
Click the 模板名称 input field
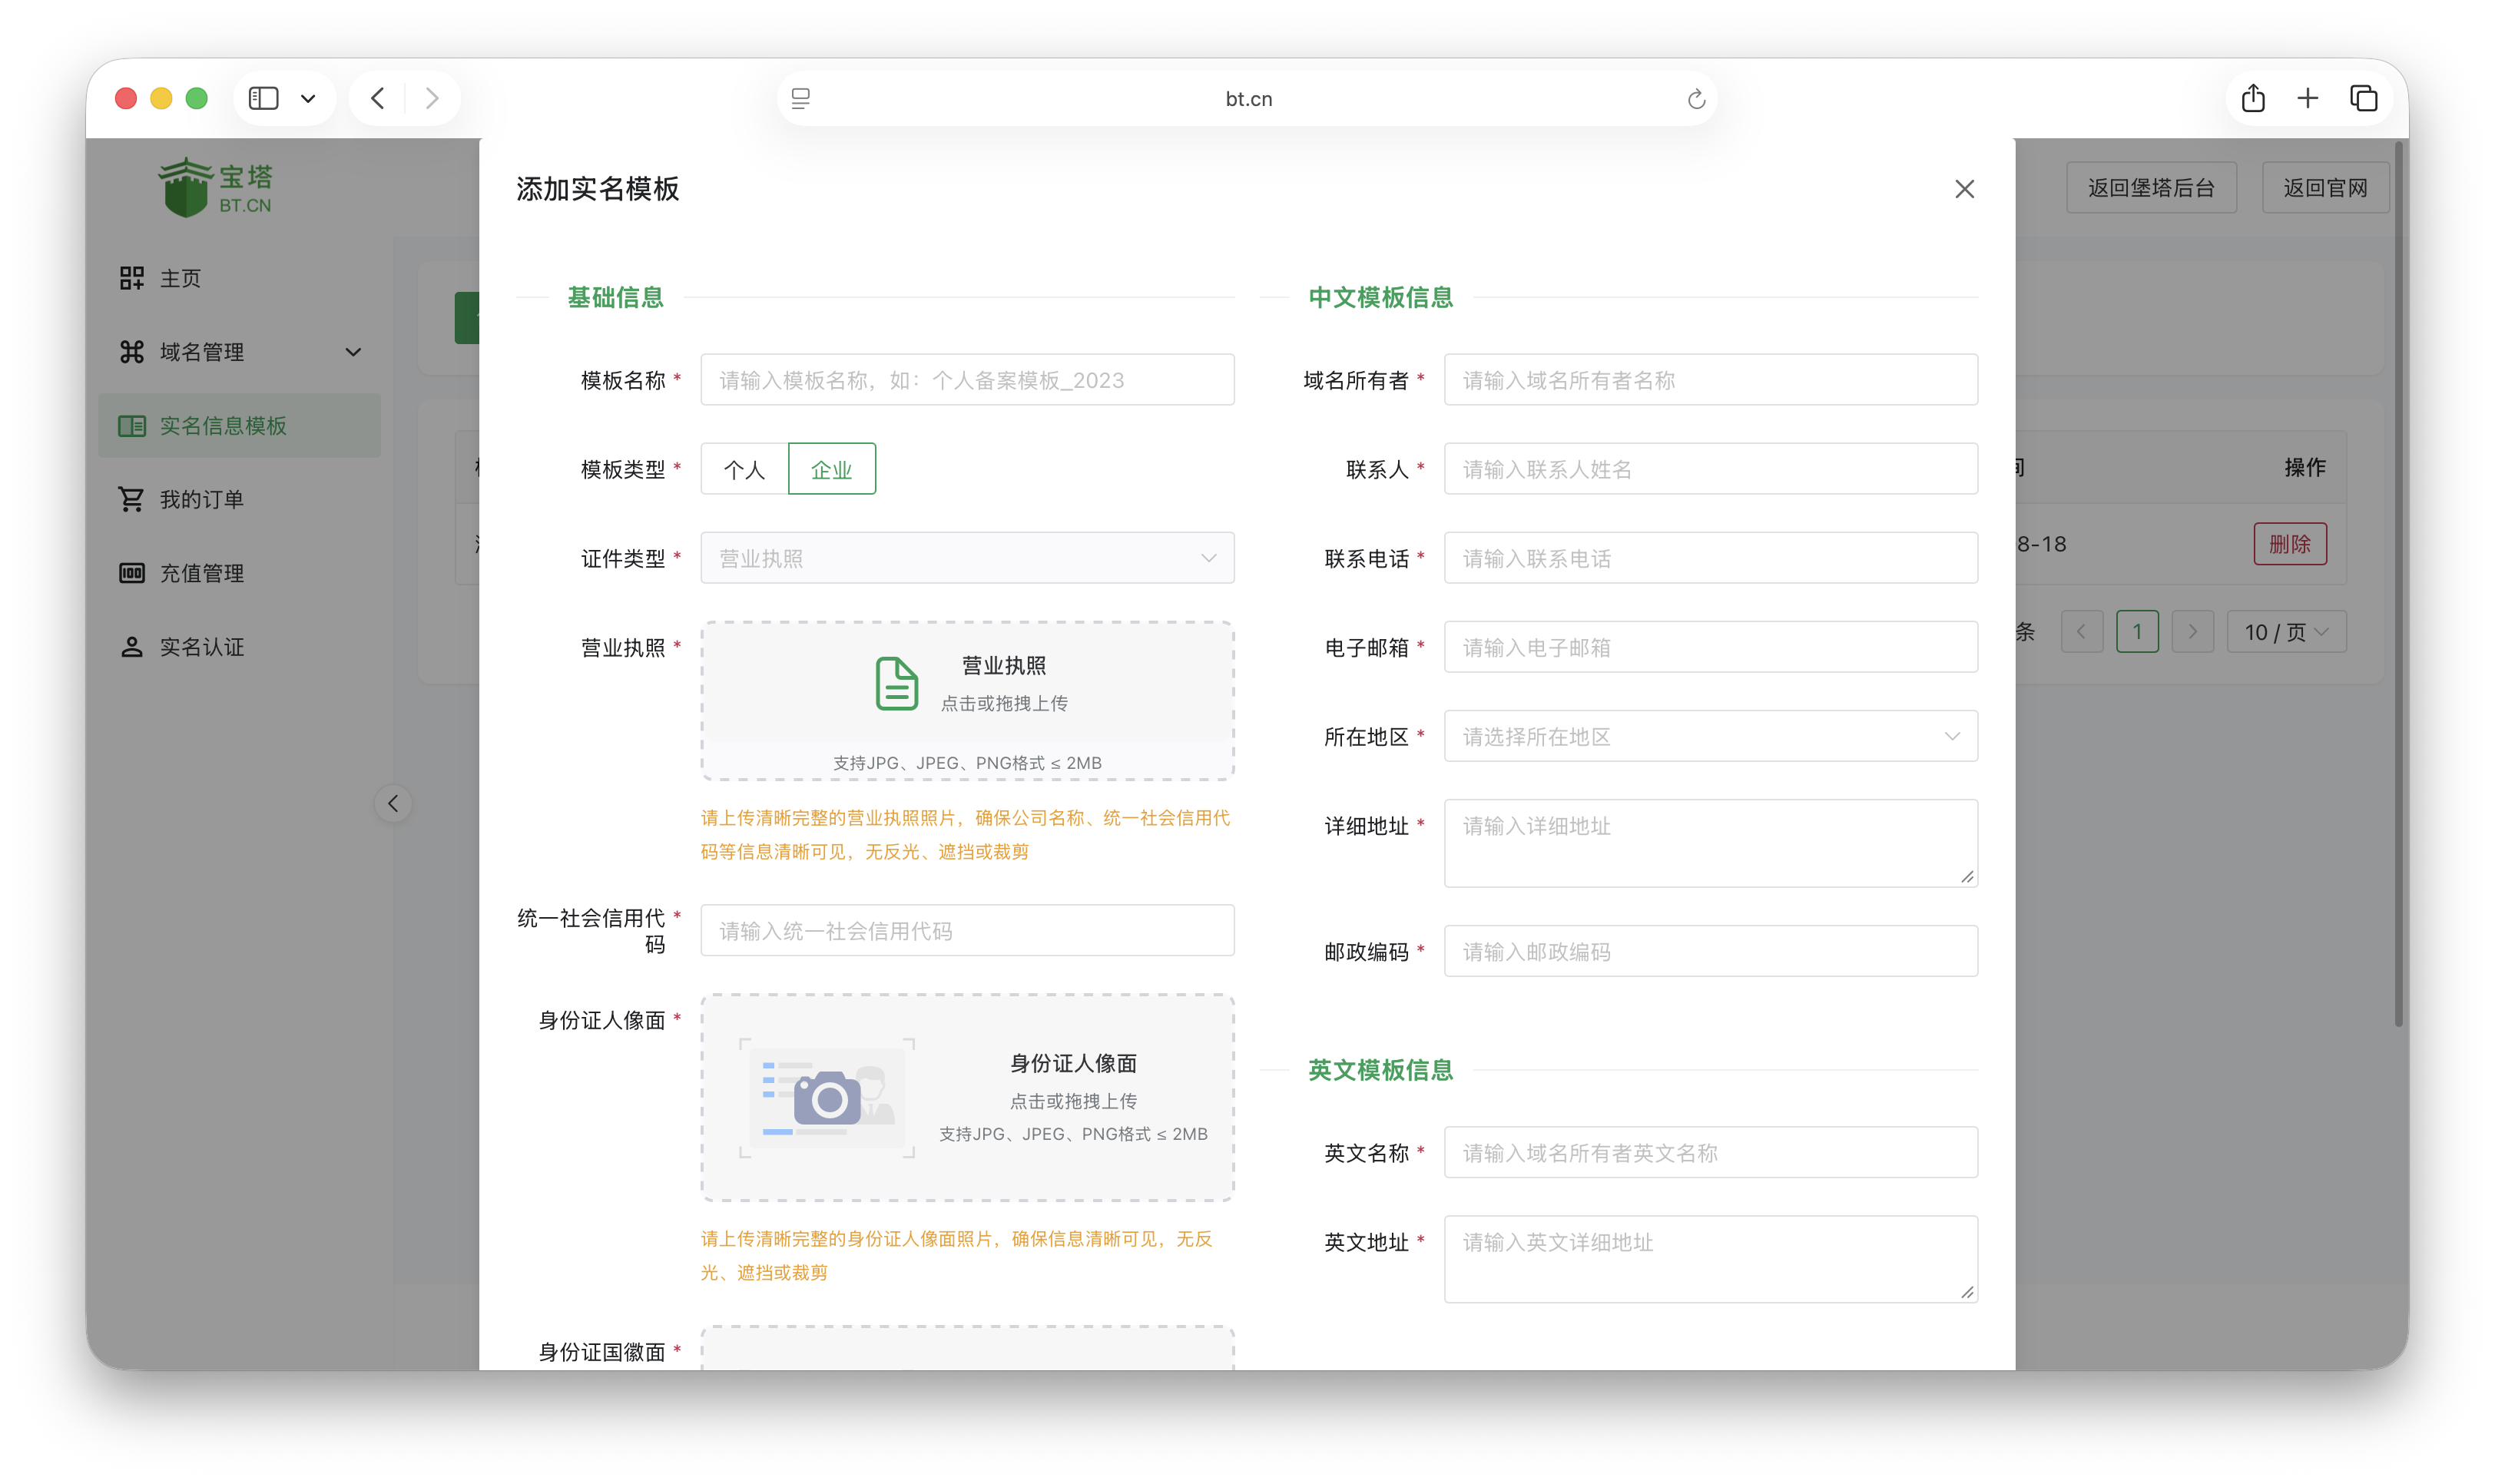pos(966,379)
